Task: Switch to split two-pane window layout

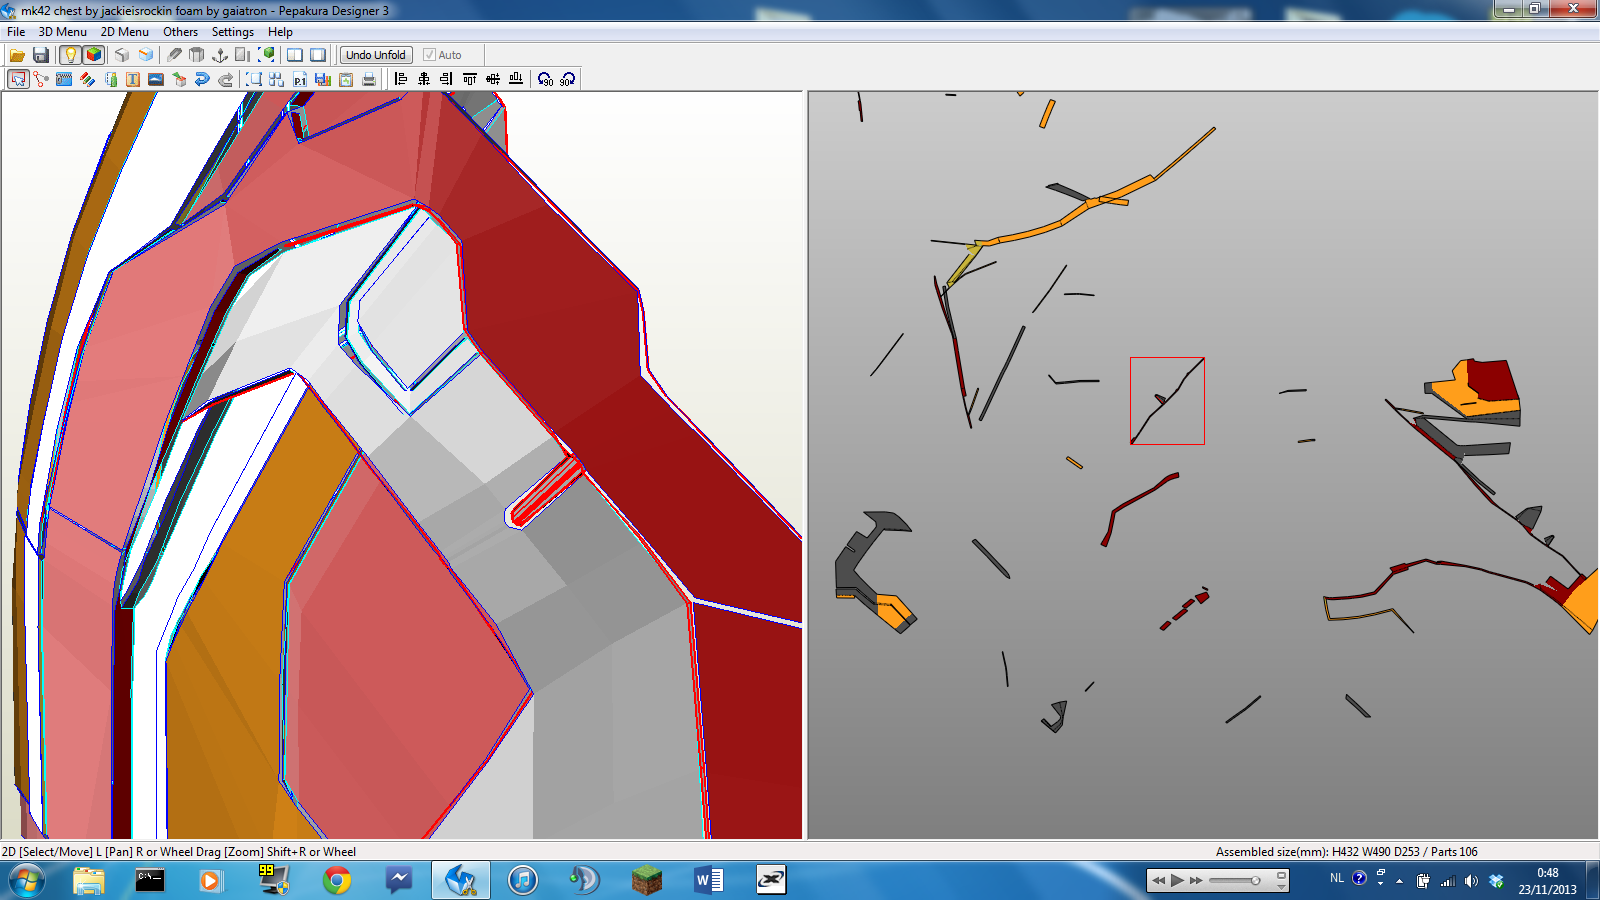Action: click(295, 55)
